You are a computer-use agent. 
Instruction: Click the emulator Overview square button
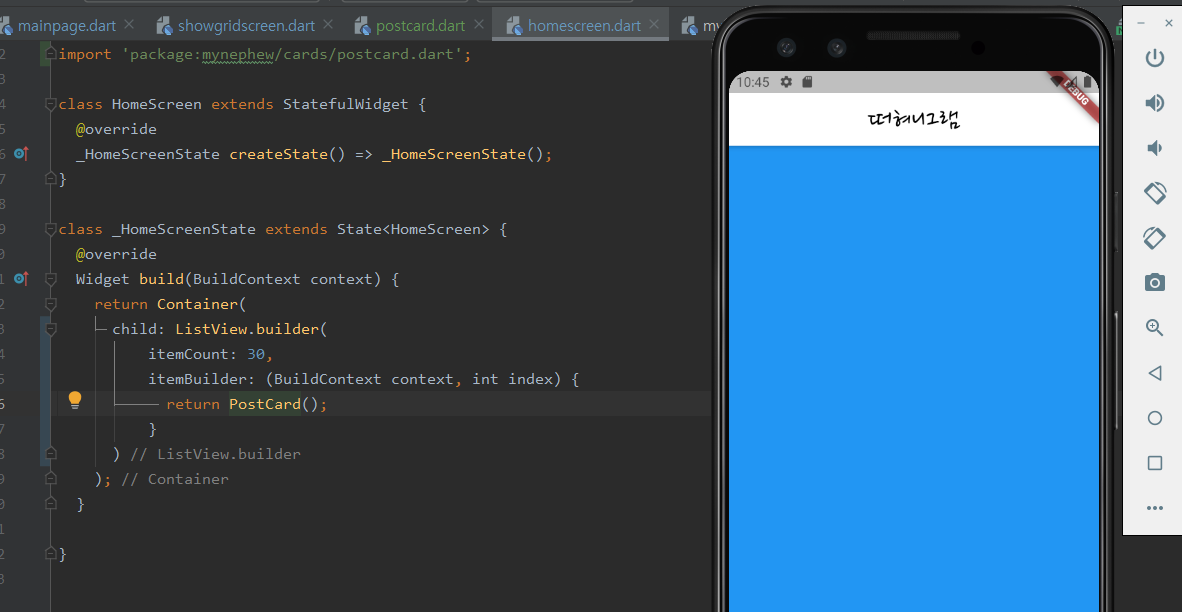coord(1154,463)
